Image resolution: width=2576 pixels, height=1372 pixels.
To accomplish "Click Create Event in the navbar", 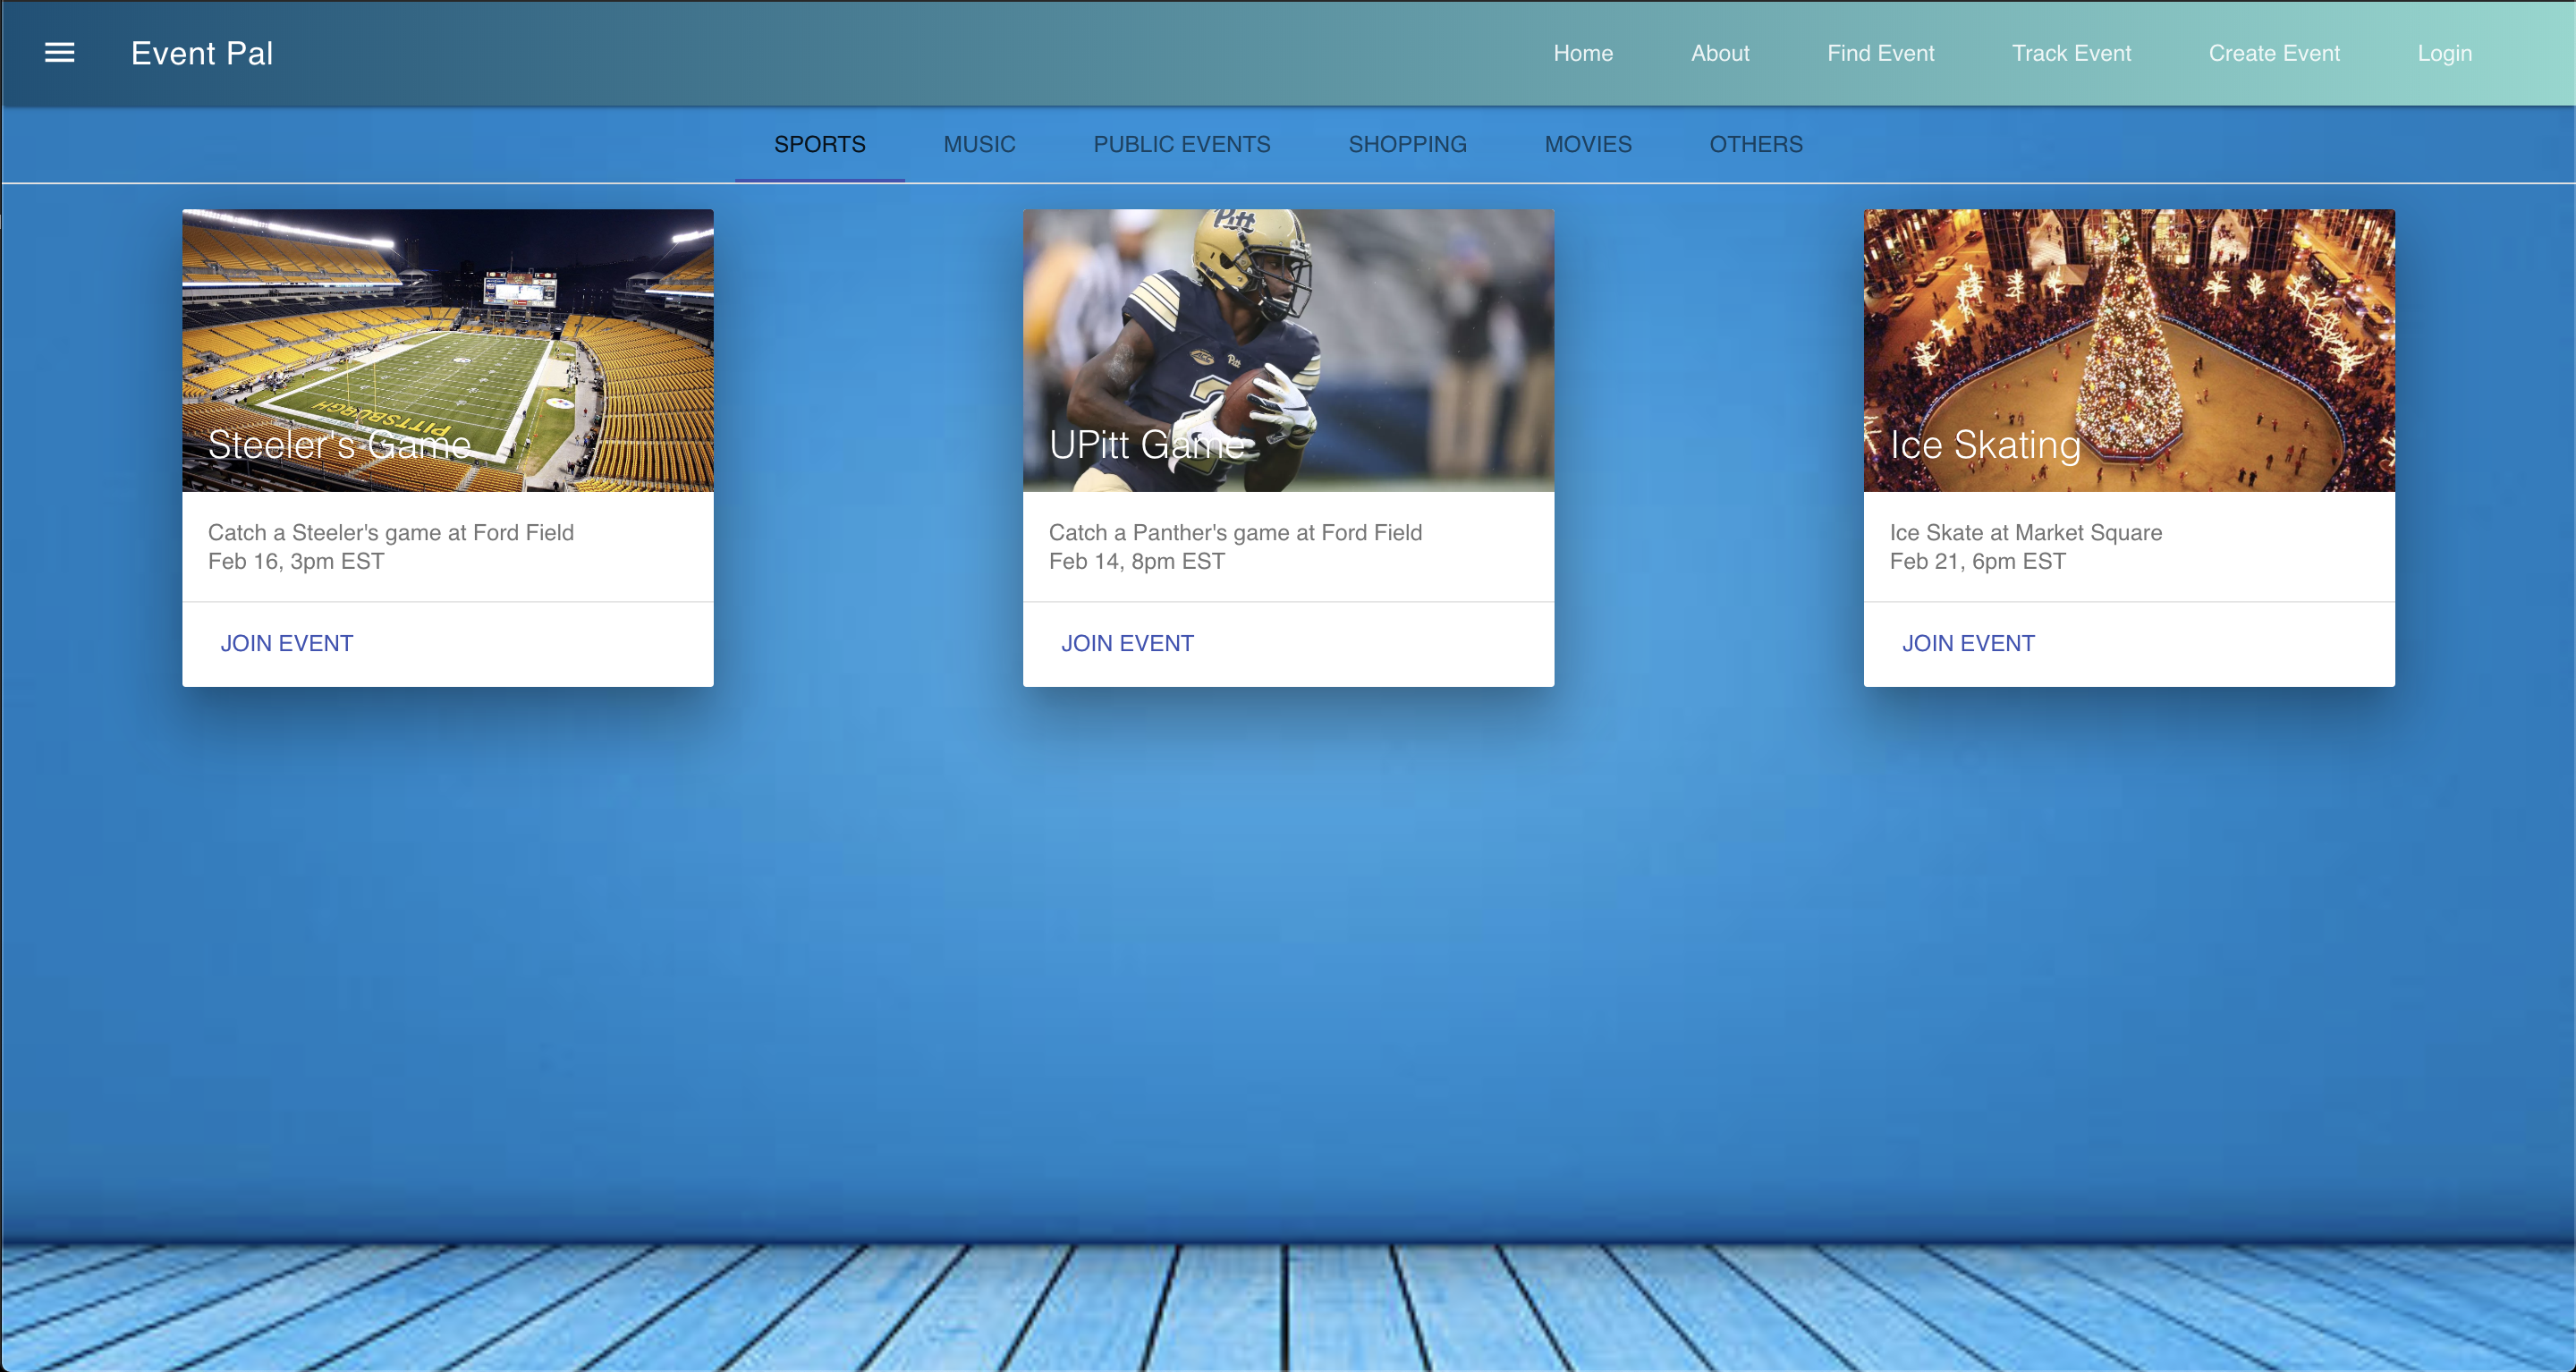I will (x=2274, y=53).
